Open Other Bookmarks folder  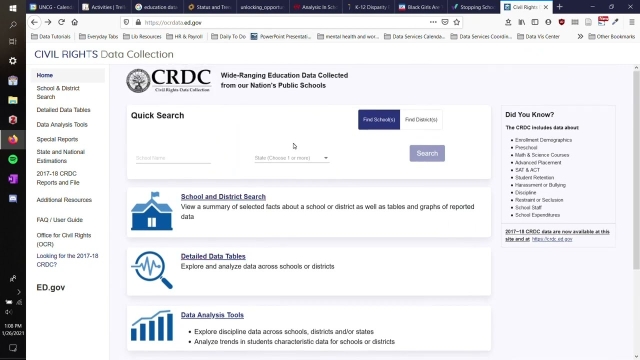611,36
